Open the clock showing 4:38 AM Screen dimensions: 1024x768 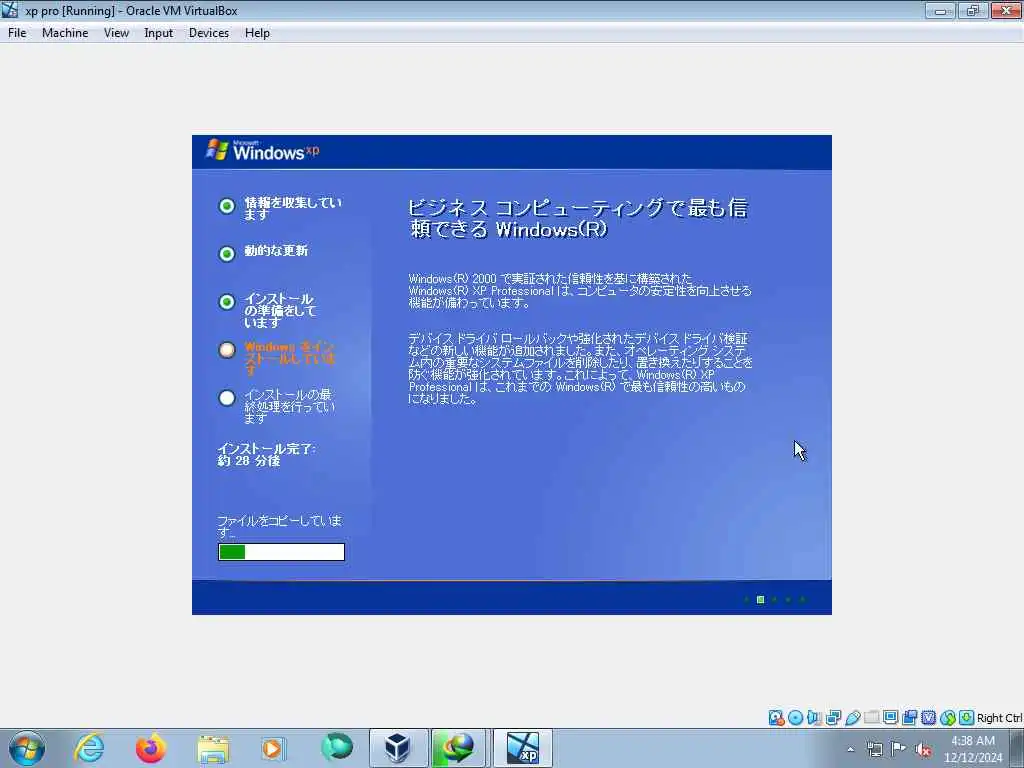pos(972,749)
